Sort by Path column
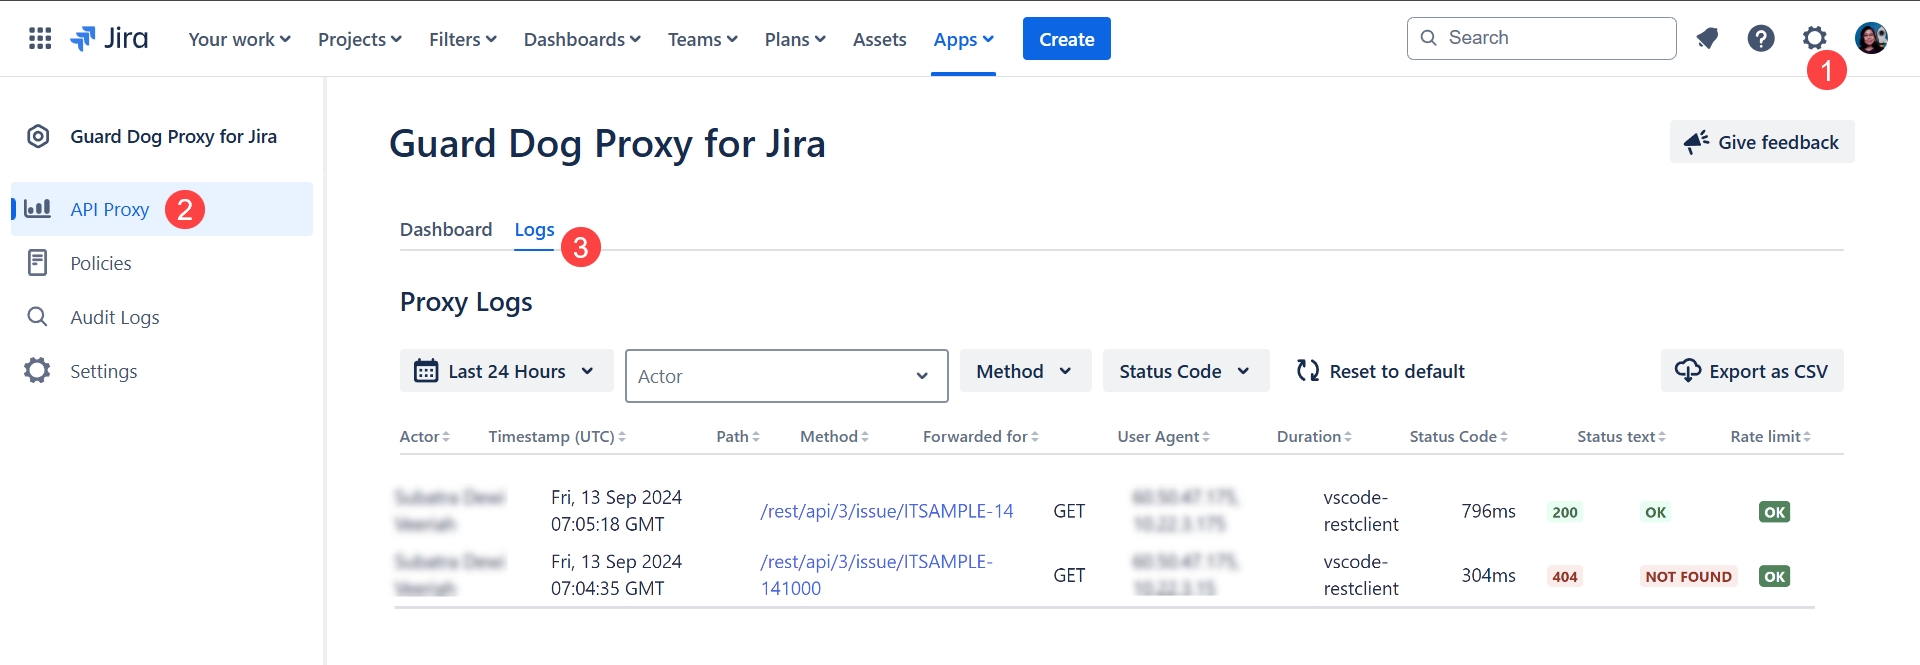 pyautogui.click(x=738, y=437)
